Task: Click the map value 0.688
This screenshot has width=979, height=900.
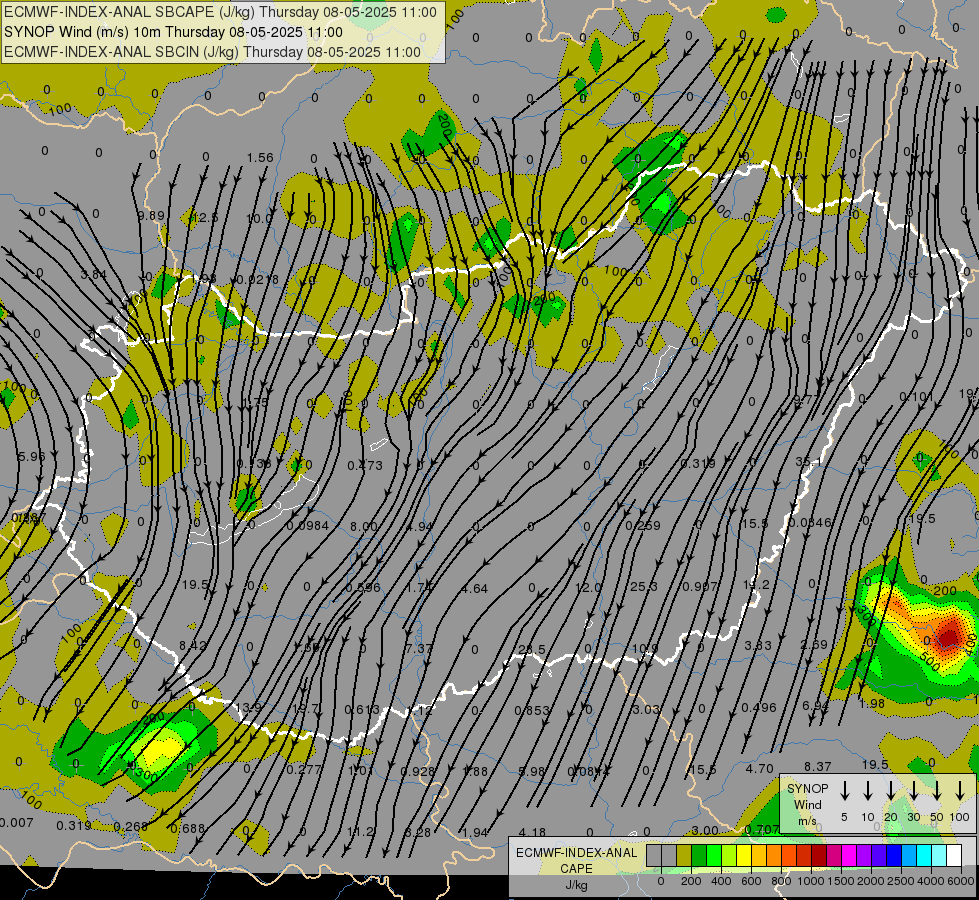Action: coord(187,829)
